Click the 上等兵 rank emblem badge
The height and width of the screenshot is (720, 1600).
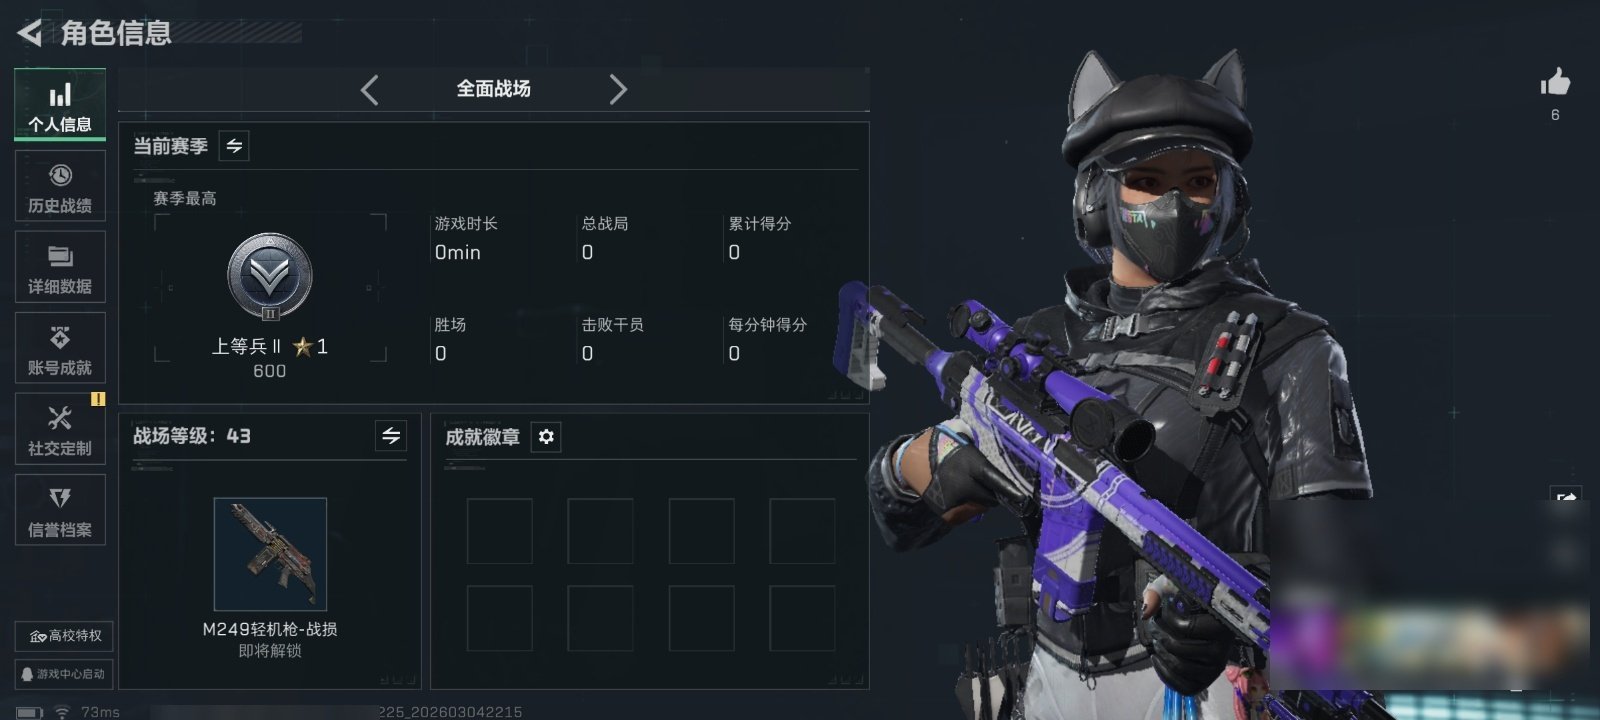click(270, 277)
